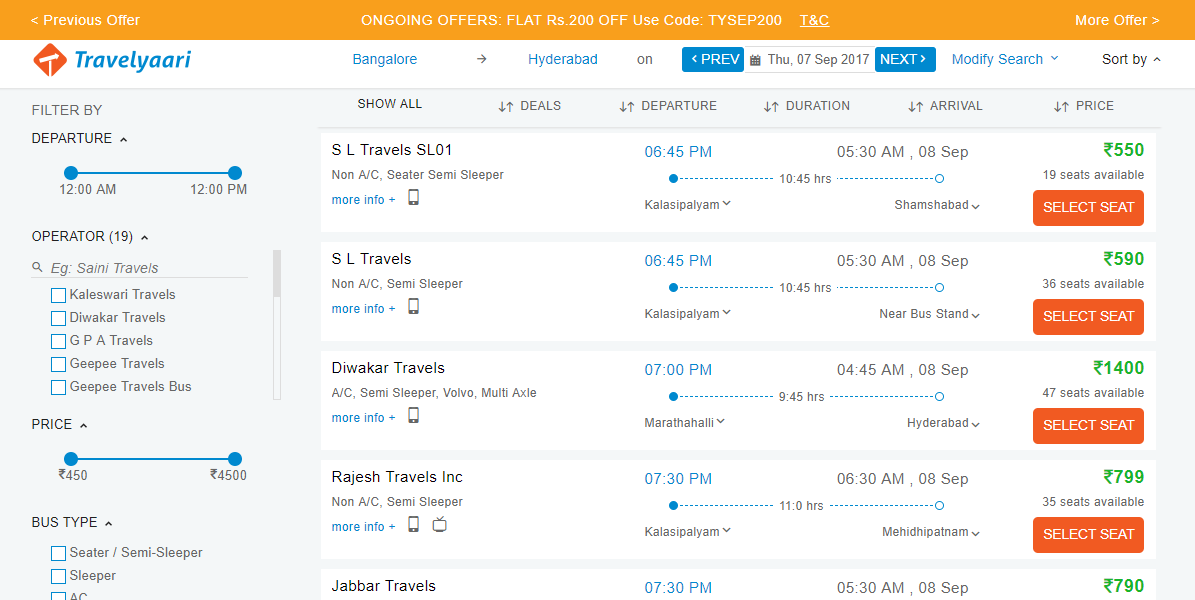This screenshot has height=600, width=1195.
Task: Click price slider handle at ₹450
Action: coord(71,459)
